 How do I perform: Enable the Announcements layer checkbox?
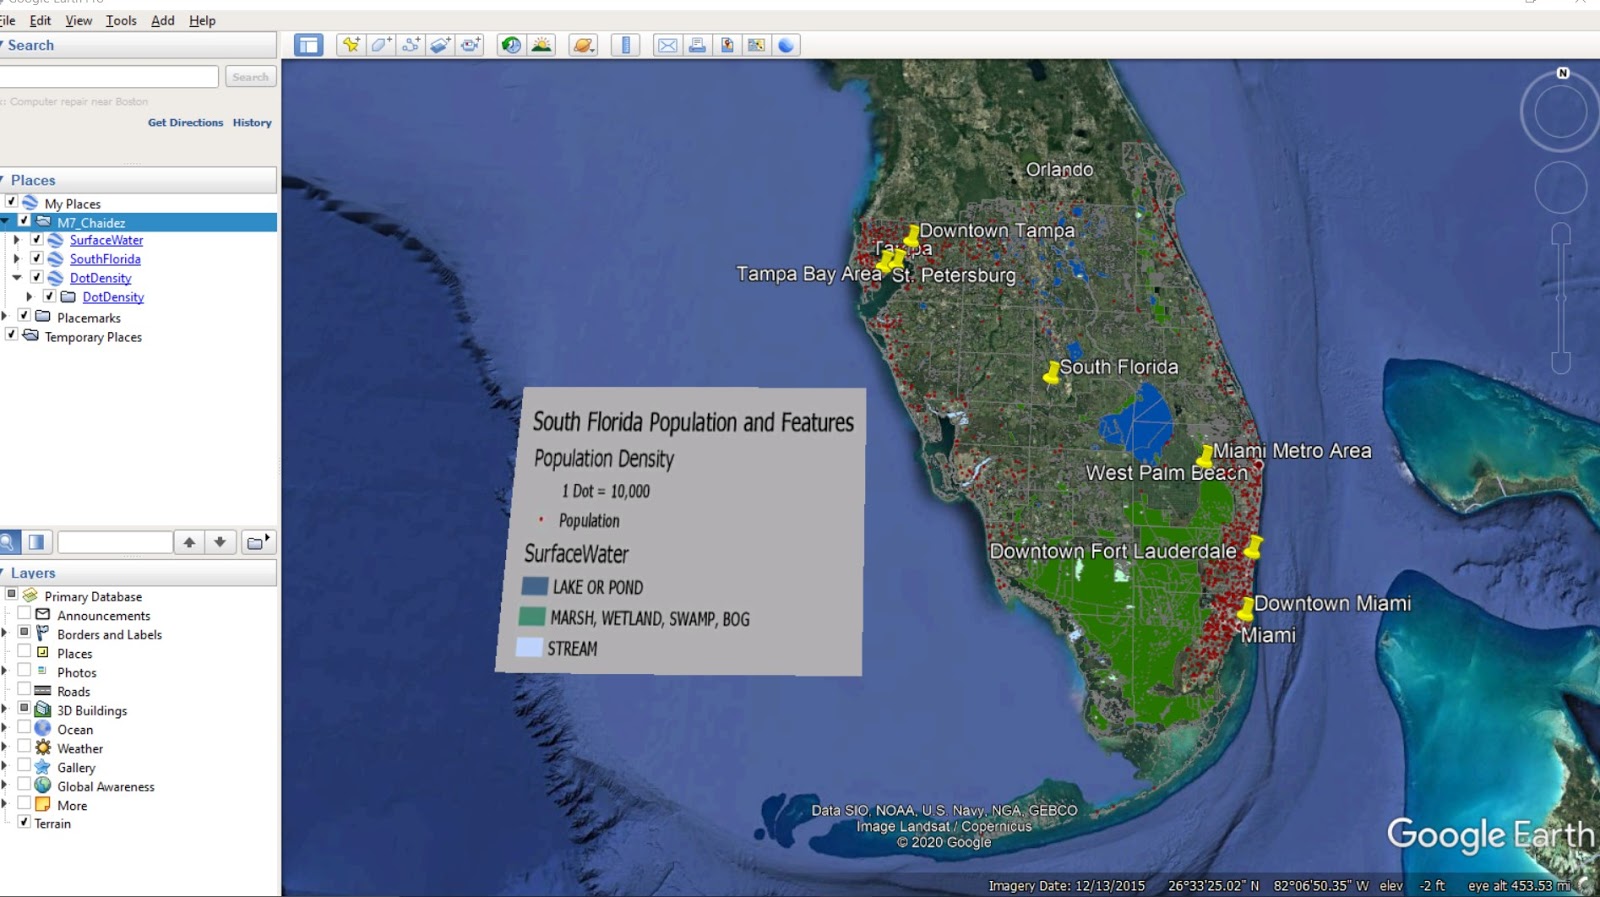point(24,614)
